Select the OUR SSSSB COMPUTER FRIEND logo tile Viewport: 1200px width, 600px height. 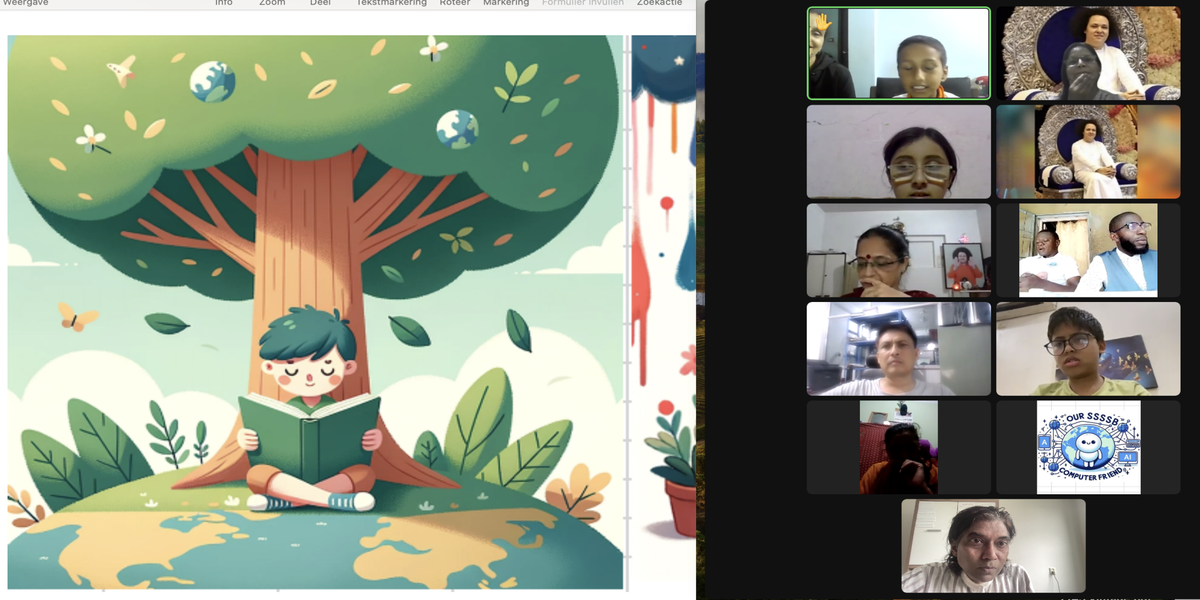point(1088,447)
